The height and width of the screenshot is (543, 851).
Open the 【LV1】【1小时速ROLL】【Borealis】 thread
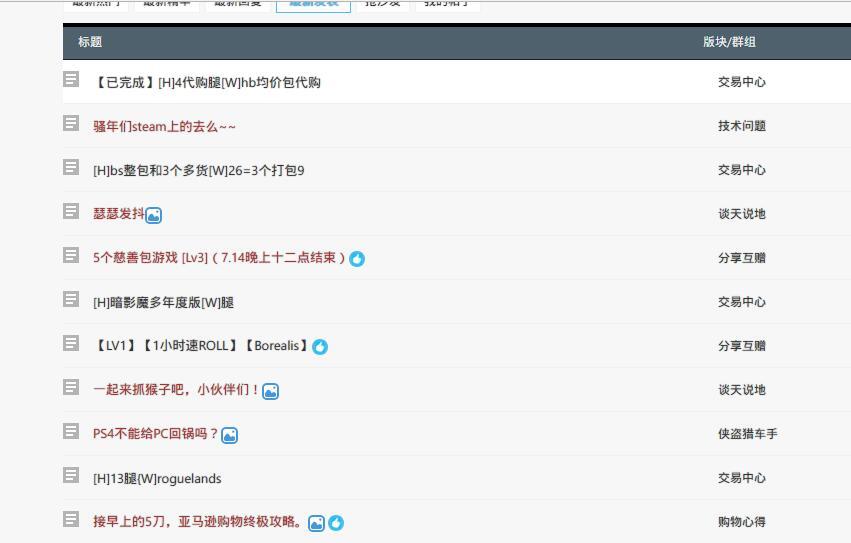tap(202, 346)
